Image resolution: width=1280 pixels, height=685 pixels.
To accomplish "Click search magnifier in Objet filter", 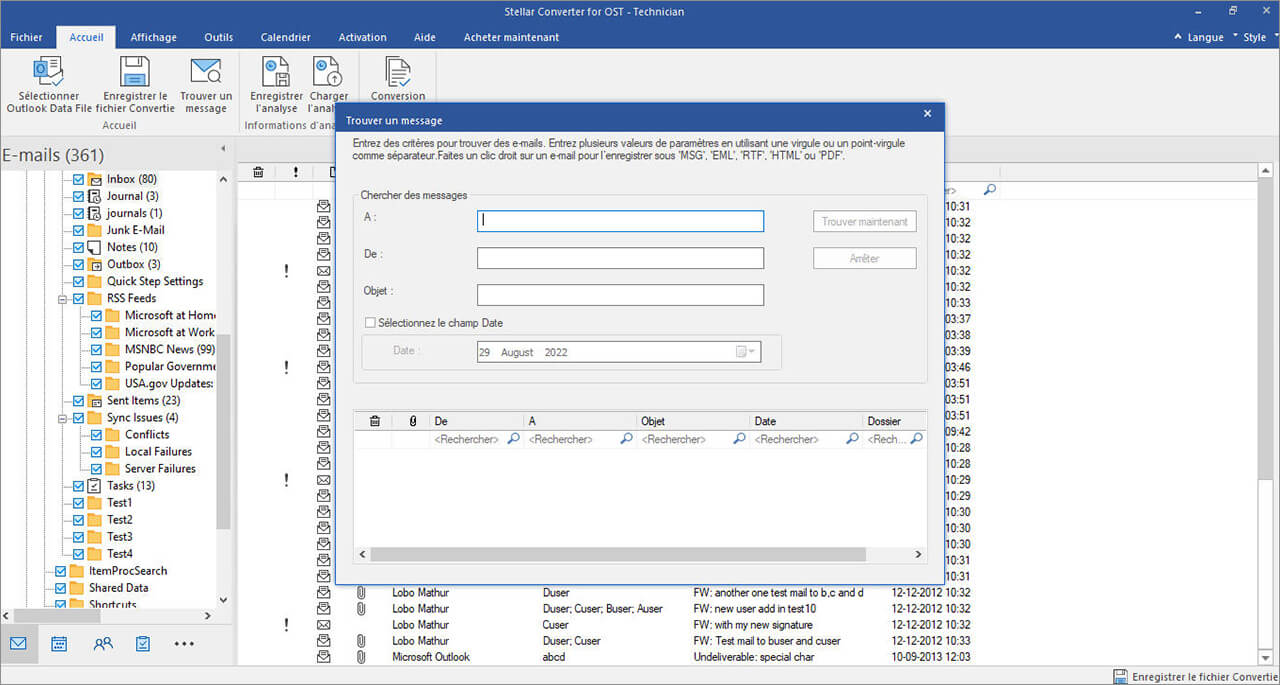I will (739, 439).
